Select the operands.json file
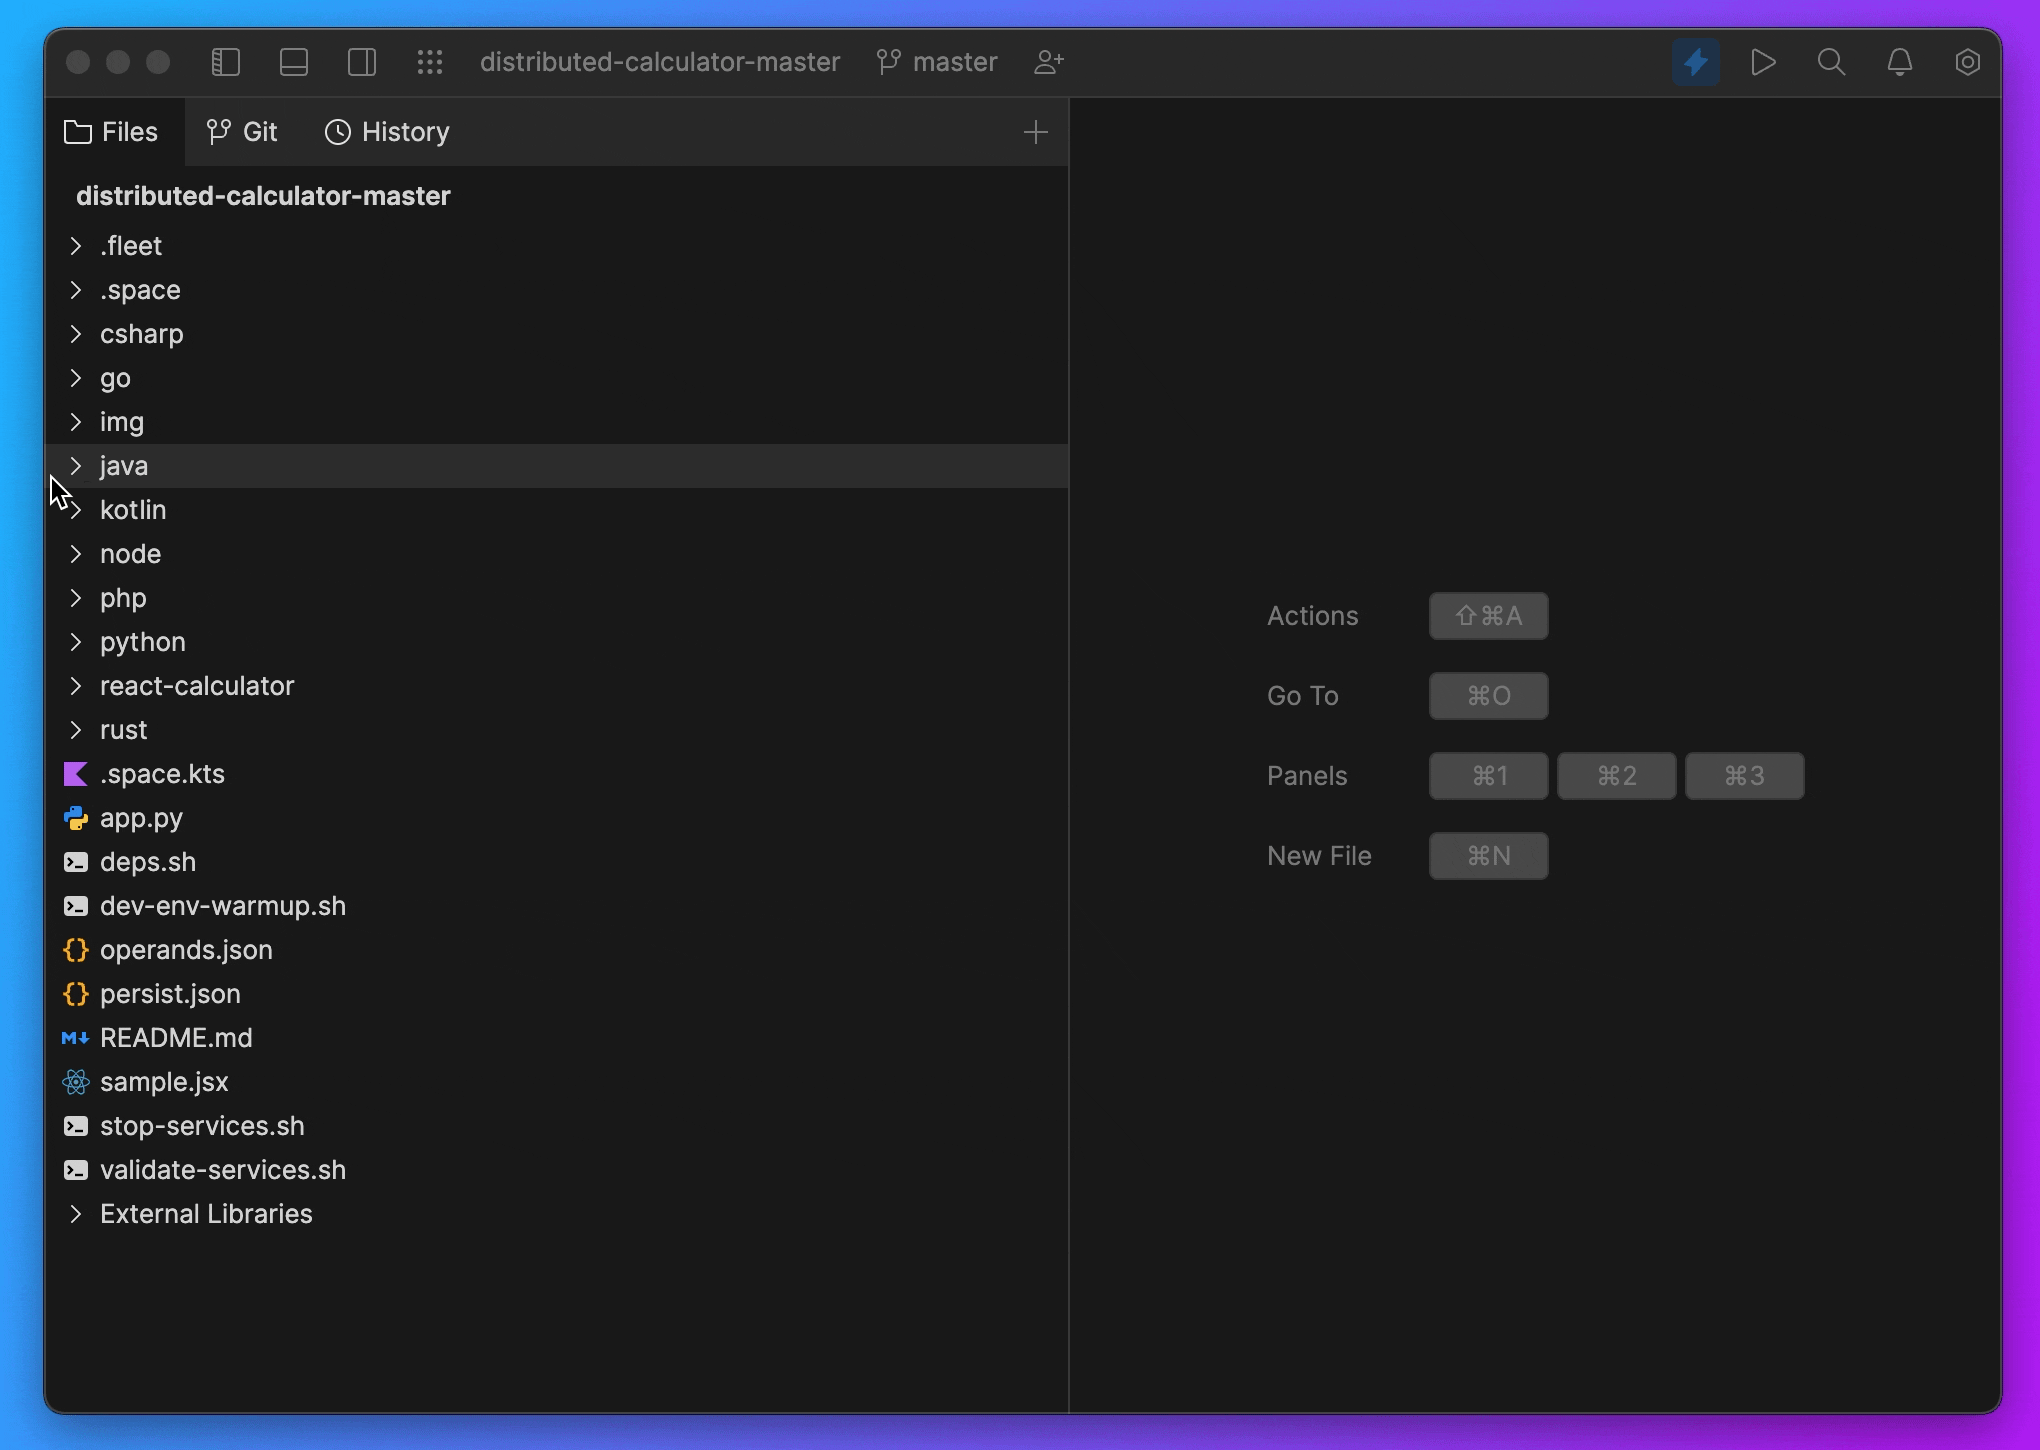 pos(185,949)
